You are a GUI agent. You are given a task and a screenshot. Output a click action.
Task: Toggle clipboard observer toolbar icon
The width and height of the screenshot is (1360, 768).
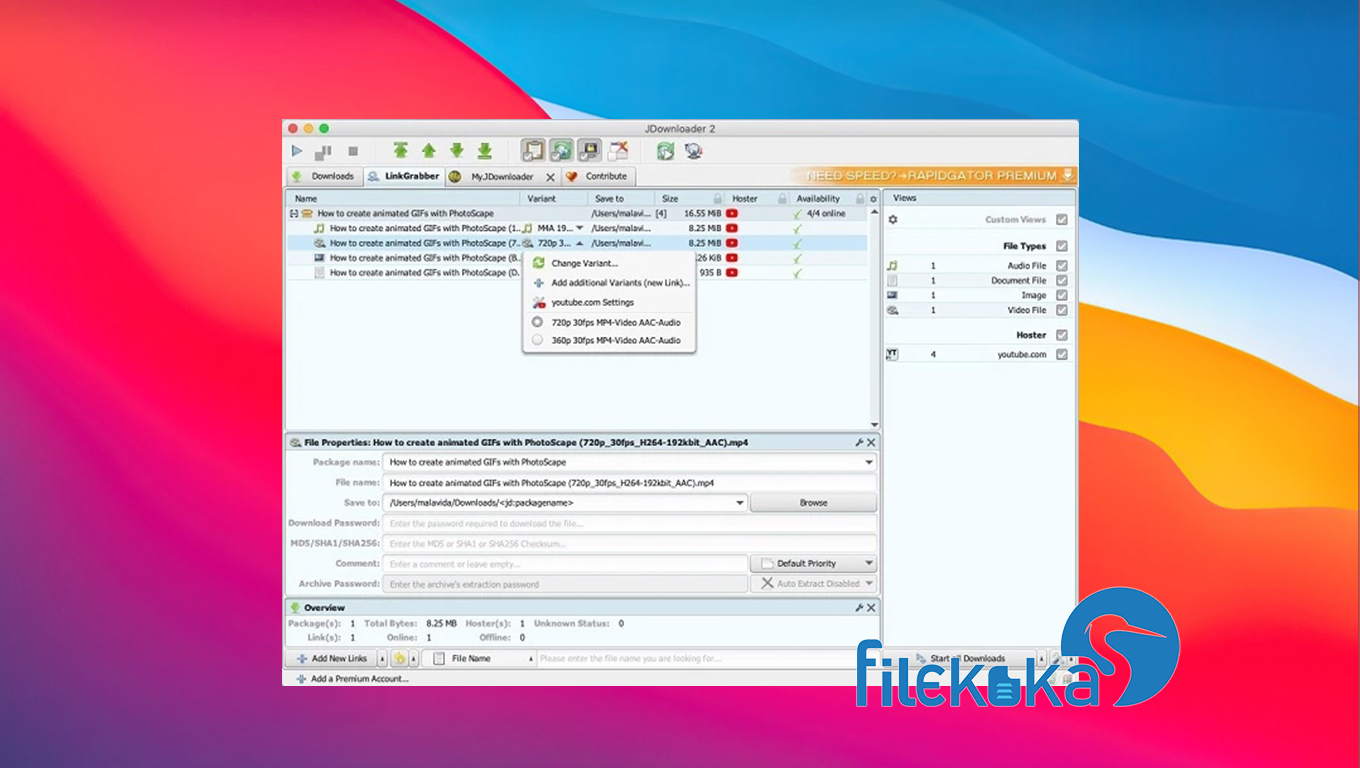(x=533, y=151)
